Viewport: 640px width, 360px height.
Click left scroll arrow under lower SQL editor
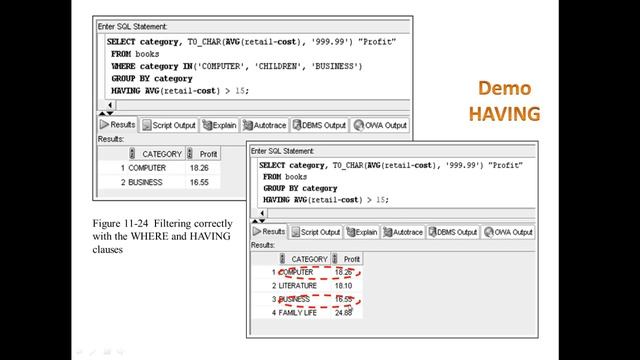(x=262, y=213)
